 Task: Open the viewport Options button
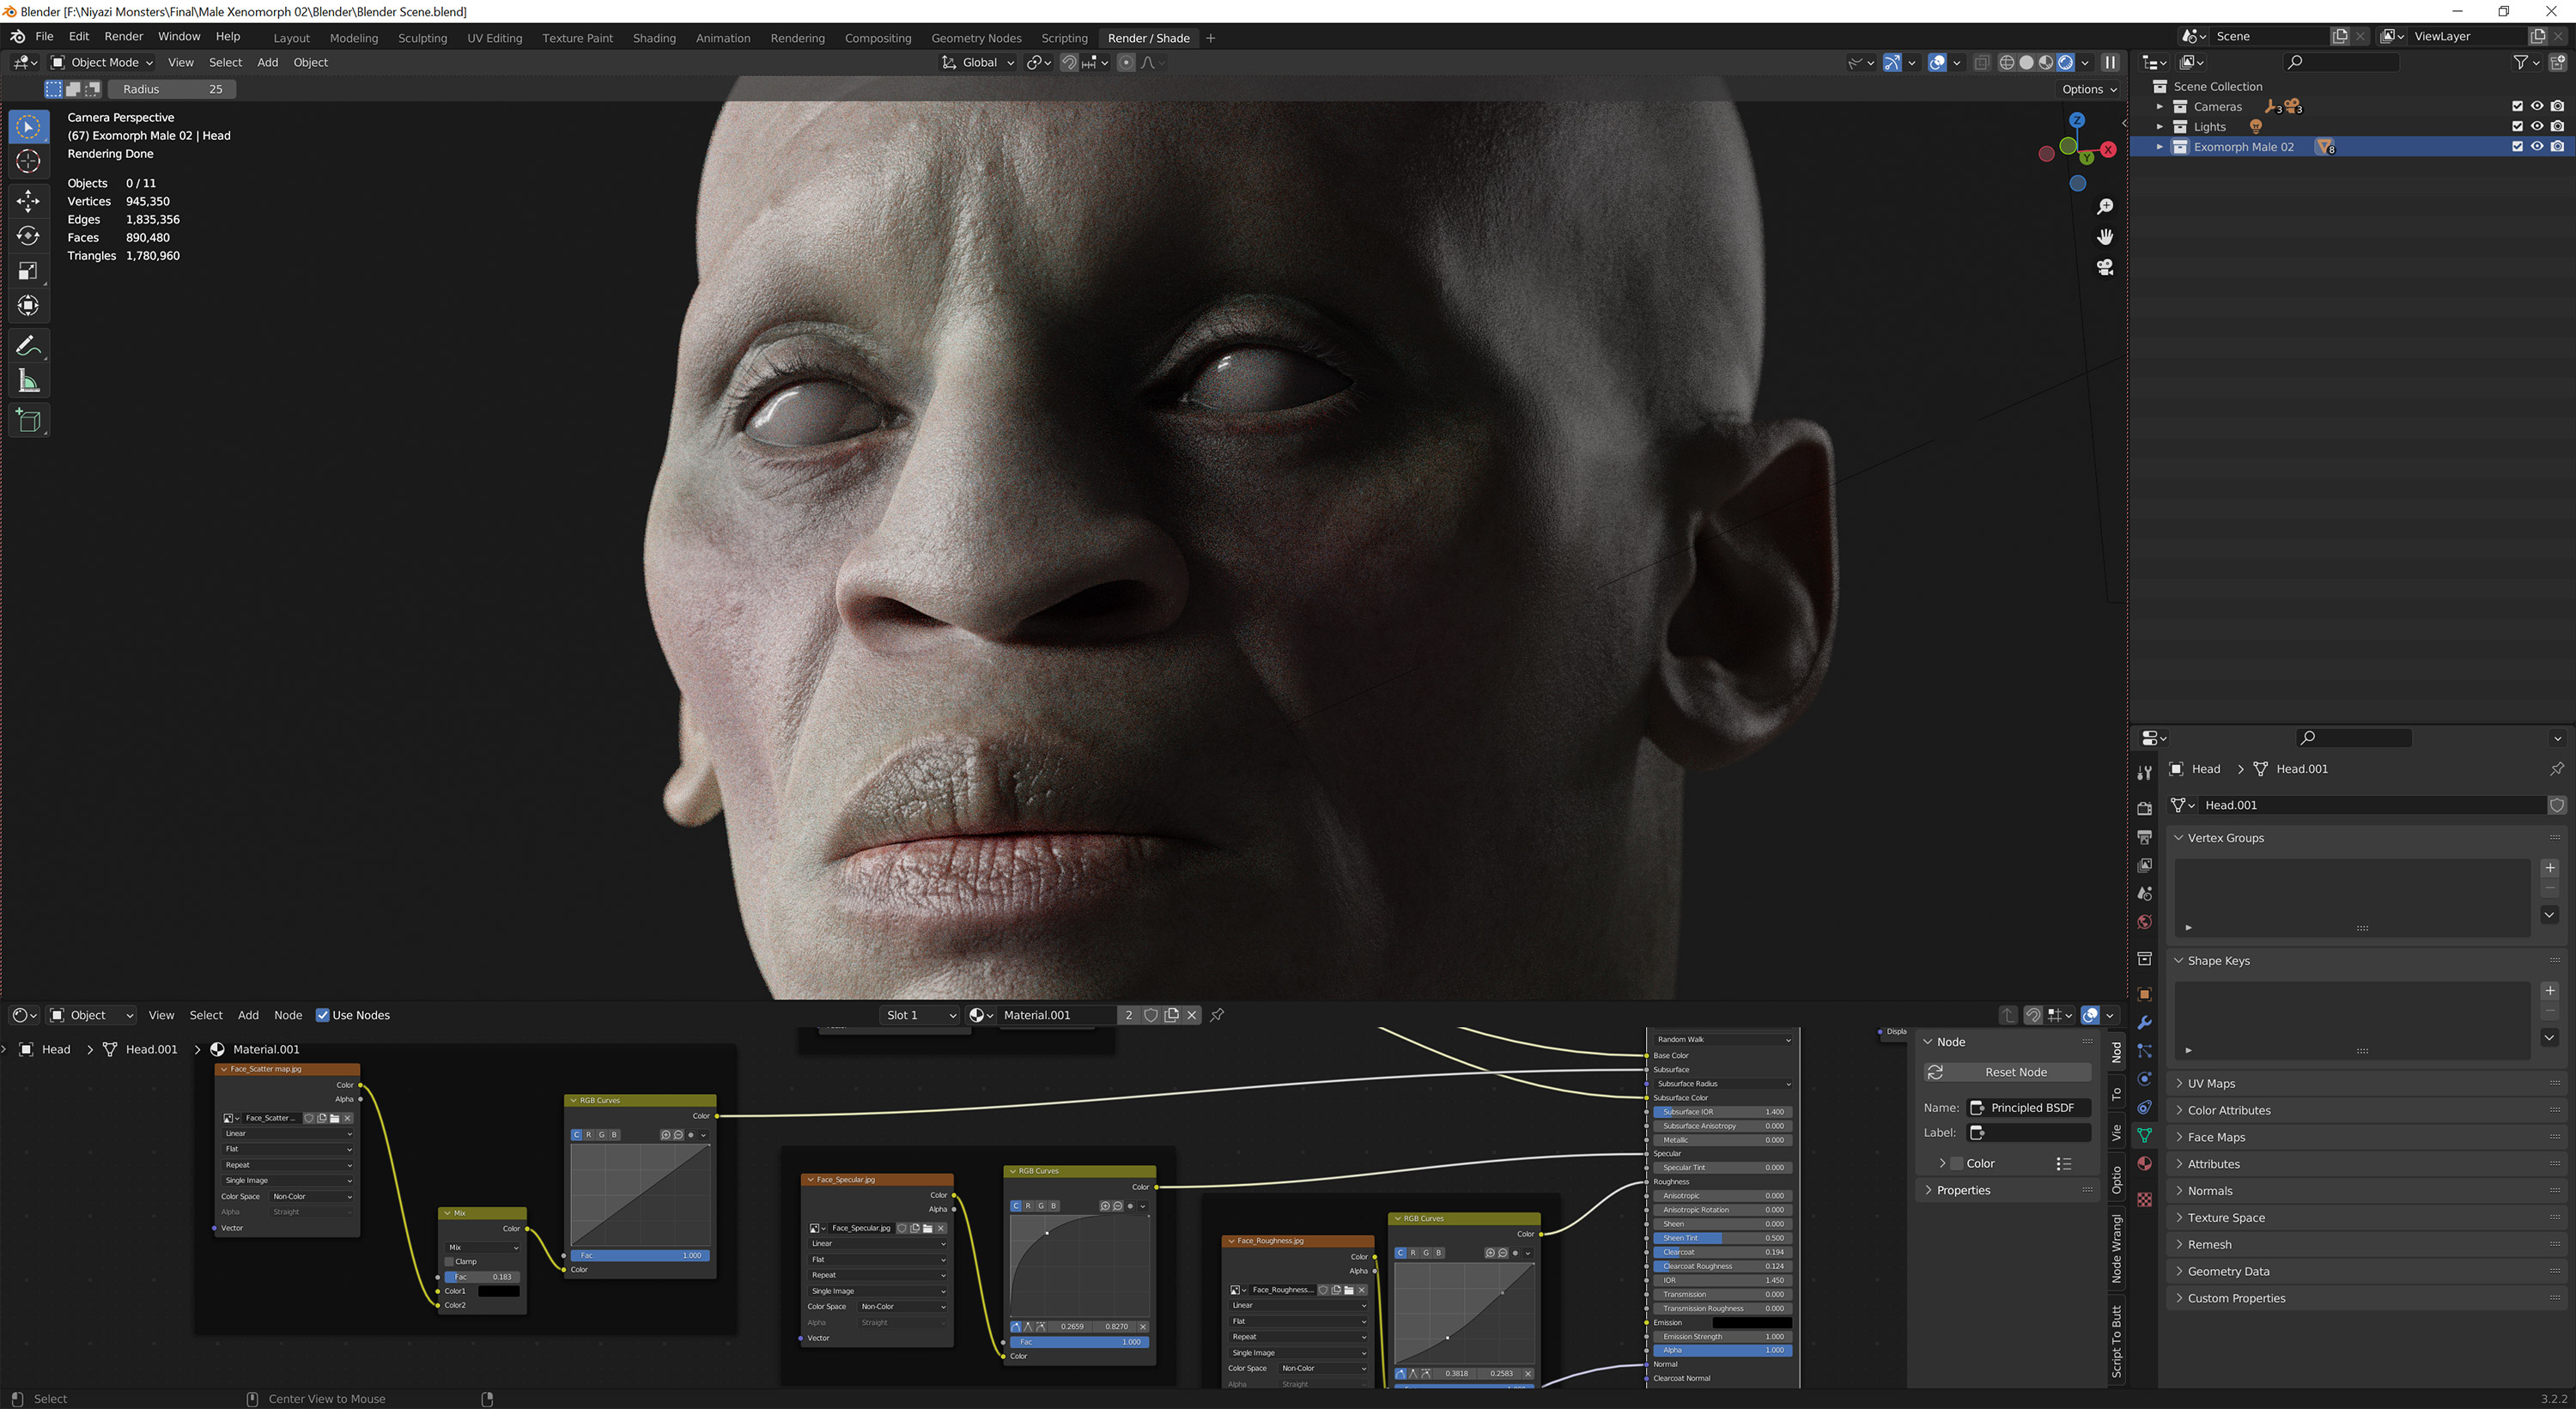point(2089,89)
